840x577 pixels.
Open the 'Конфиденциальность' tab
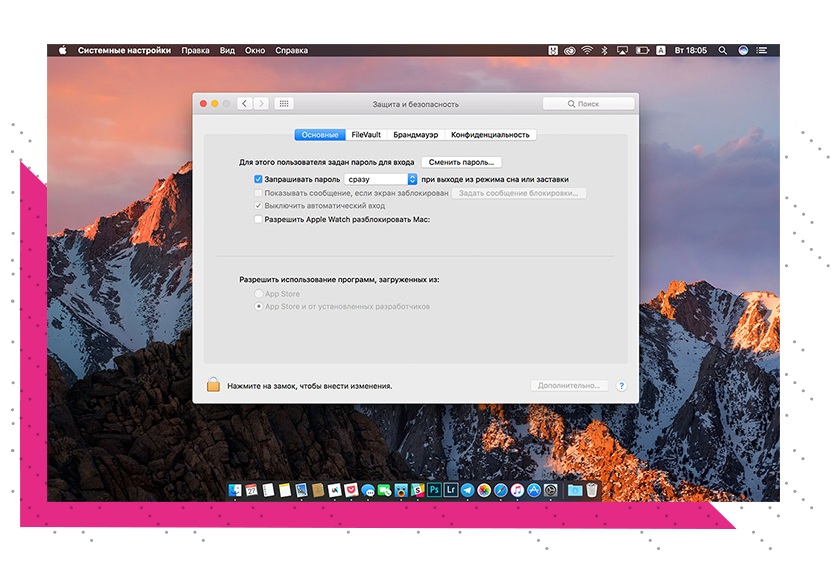490,135
